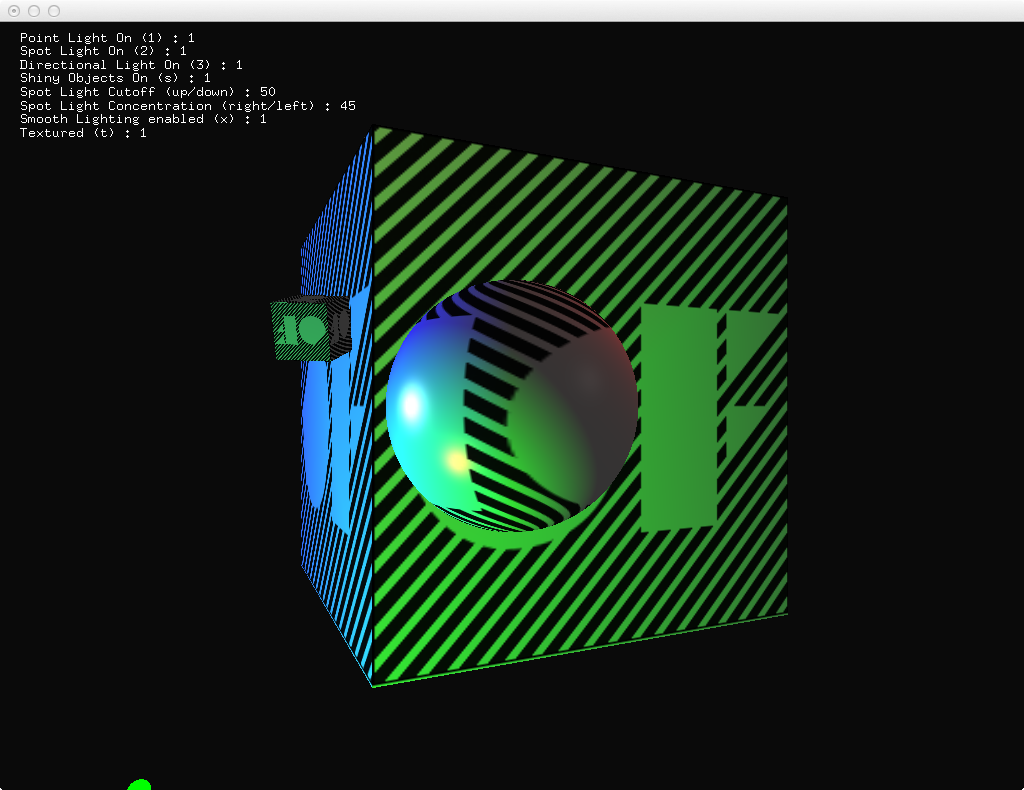Click the "Directional Light On (3)" status line
The image size is (1024, 790).
tap(131, 65)
